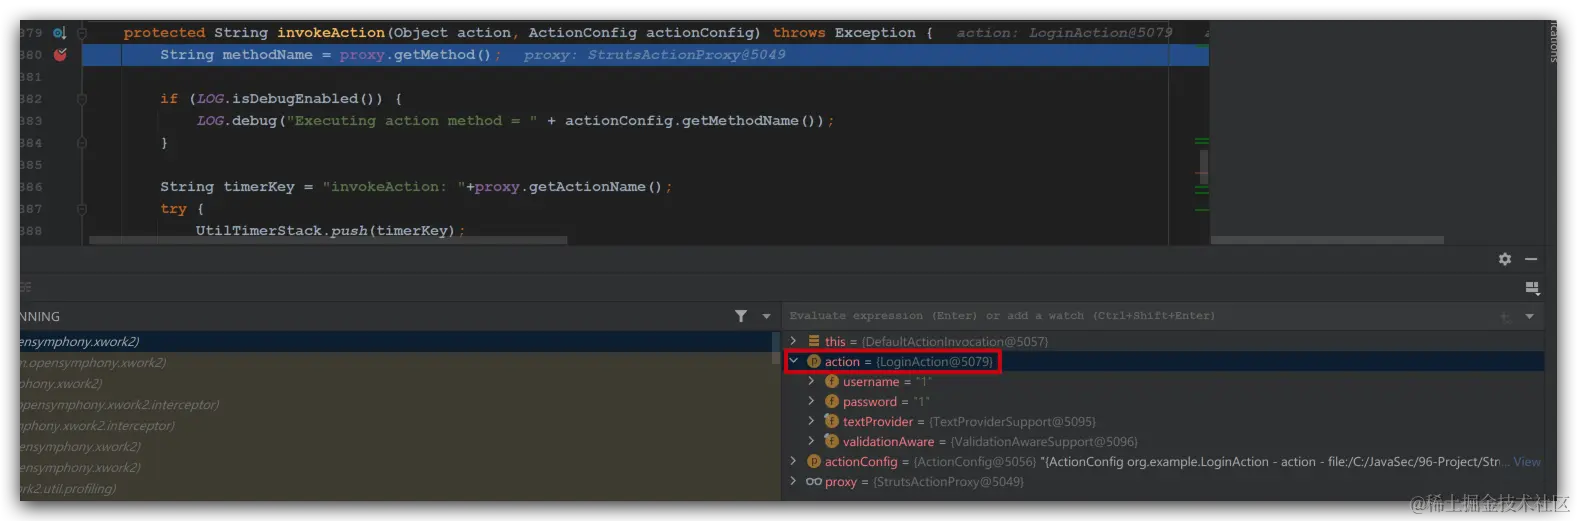
Task: Expand the 'this' variable node
Action: pos(794,341)
